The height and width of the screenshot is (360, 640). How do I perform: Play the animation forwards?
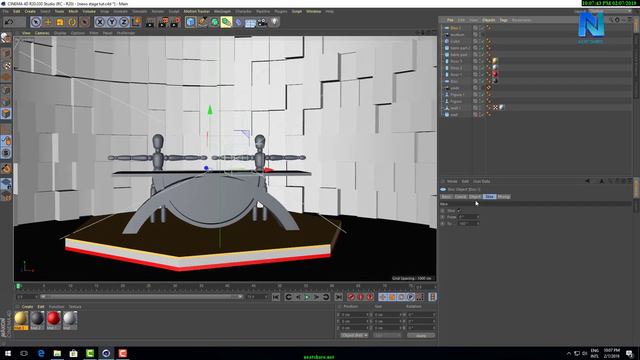point(307,297)
